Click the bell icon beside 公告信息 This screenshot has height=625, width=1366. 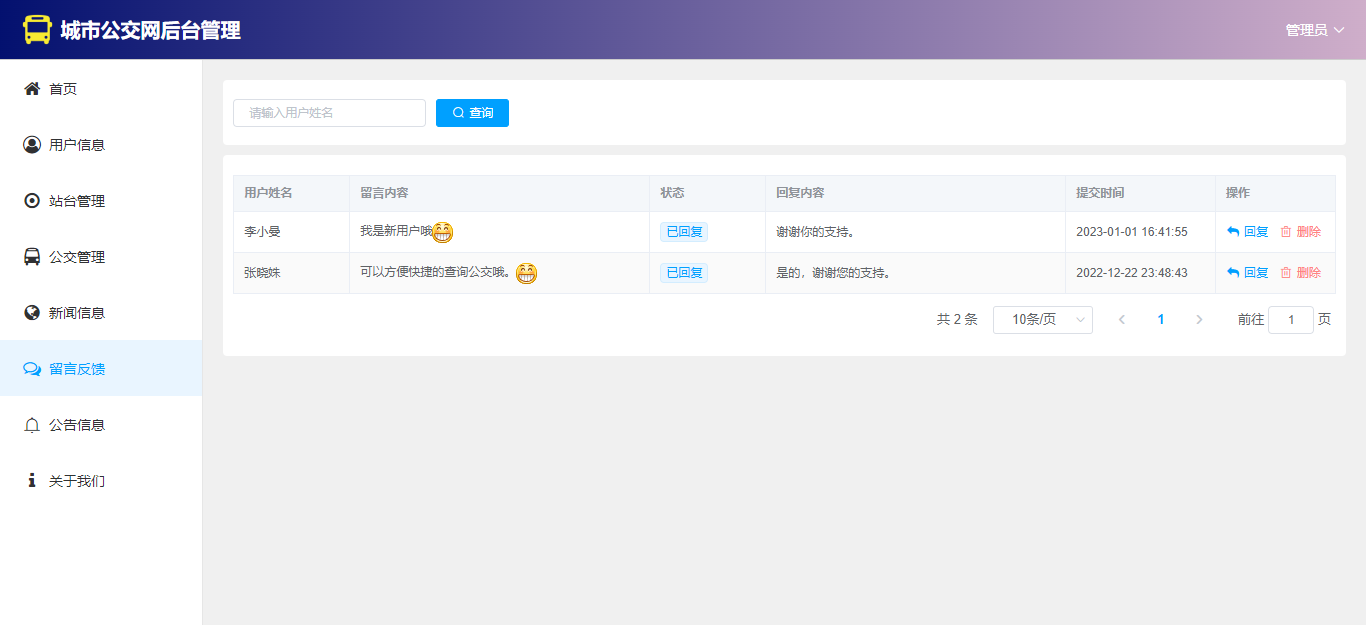[32, 425]
